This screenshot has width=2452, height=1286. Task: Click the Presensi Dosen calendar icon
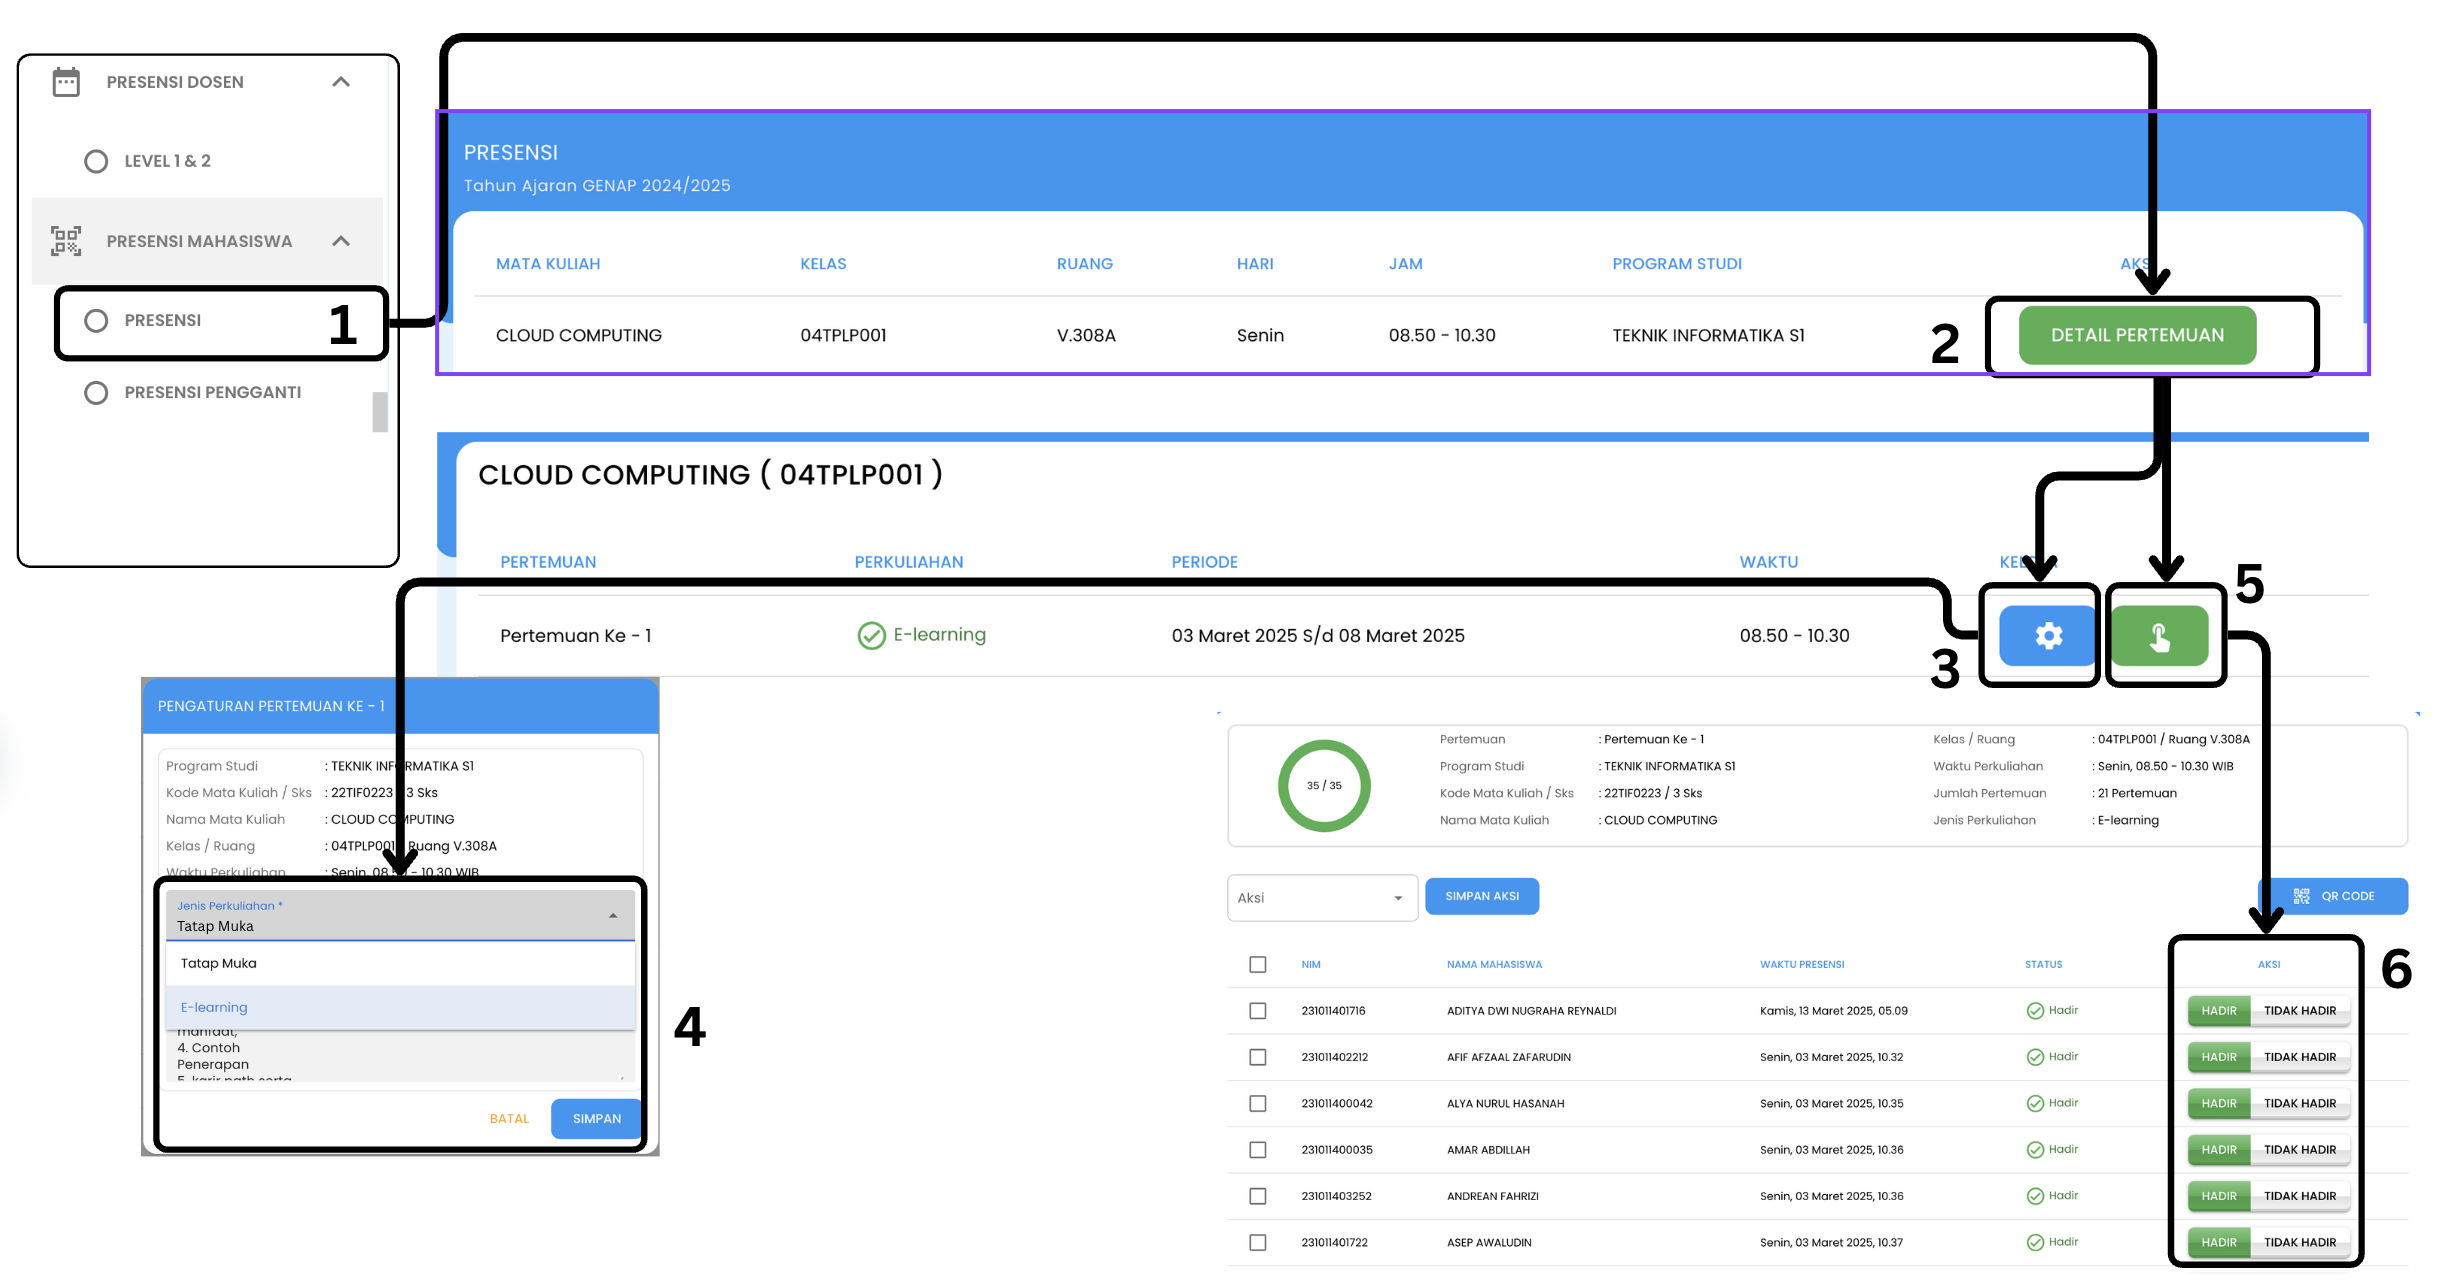click(x=66, y=82)
